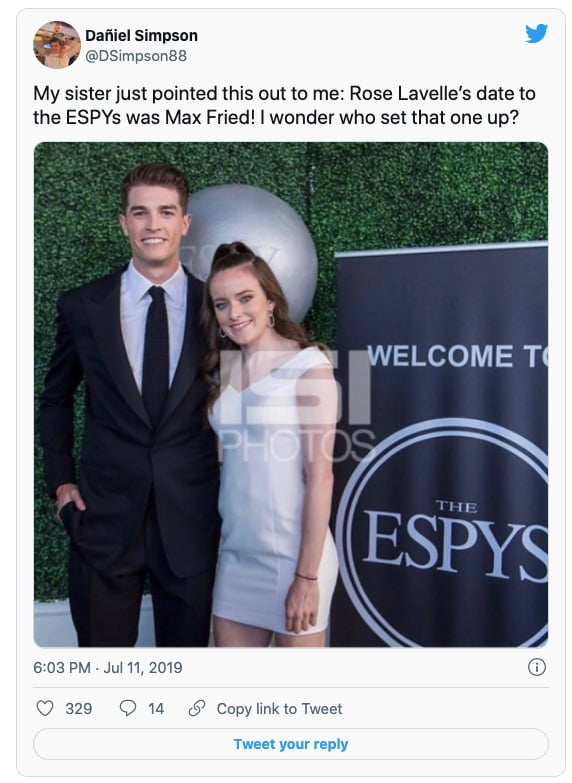The image size is (572, 783).
Task: Select Copy link to Tweet
Action: point(279,709)
